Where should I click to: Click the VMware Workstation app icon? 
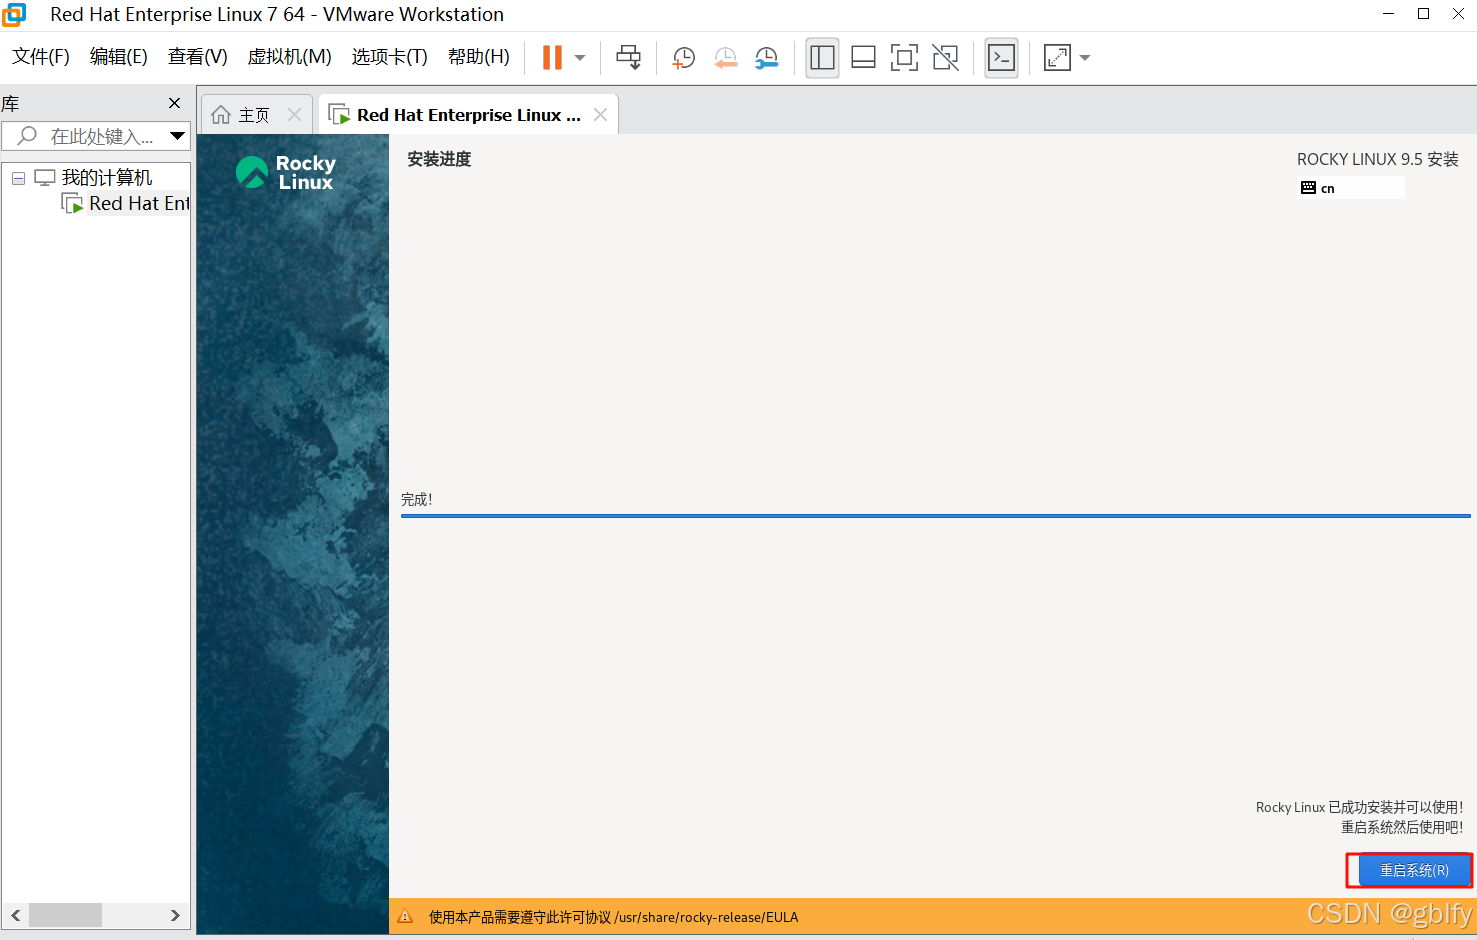coord(14,14)
